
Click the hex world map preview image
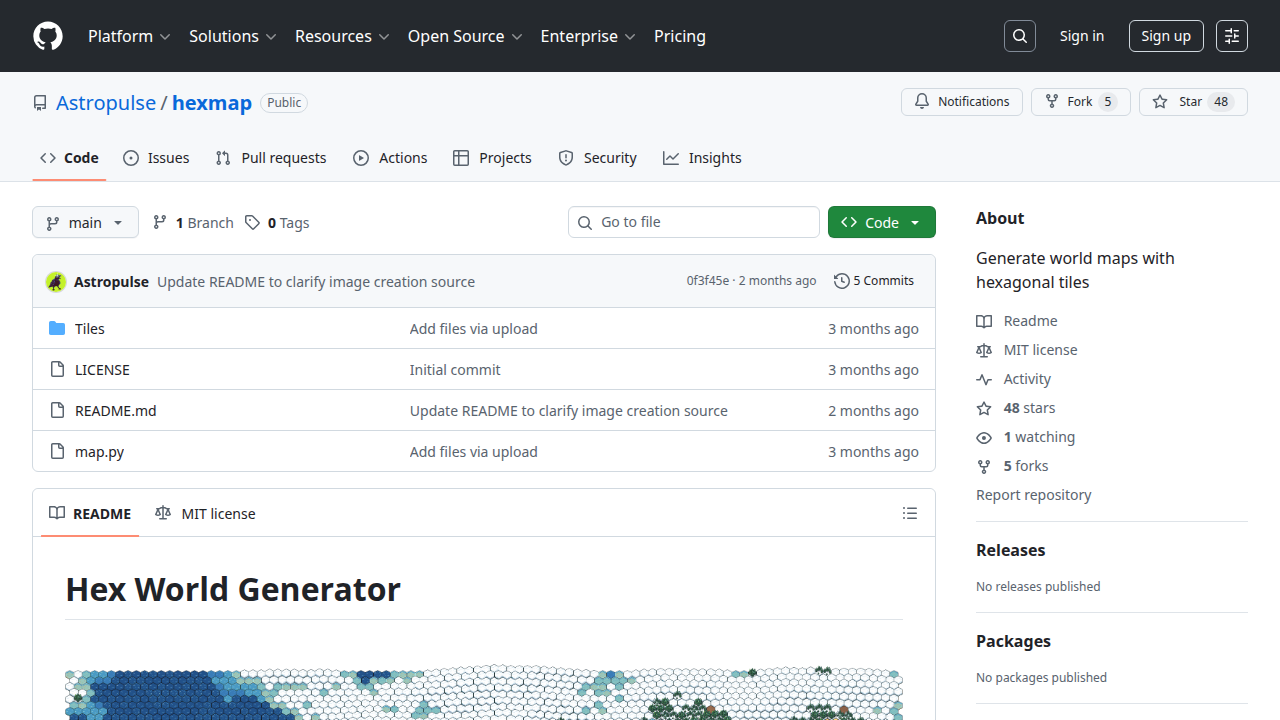tap(484, 692)
